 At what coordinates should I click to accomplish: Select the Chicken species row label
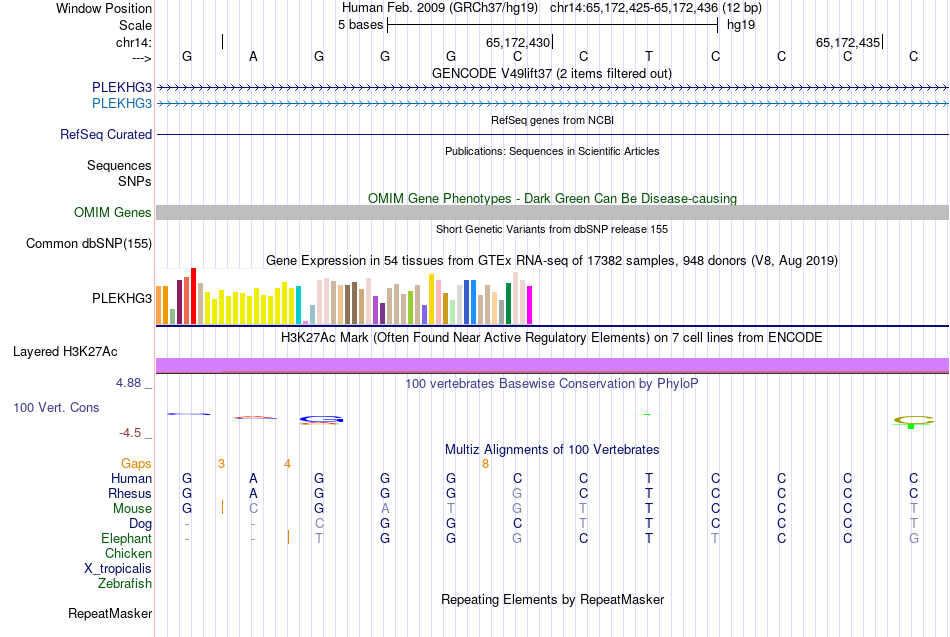coord(128,553)
